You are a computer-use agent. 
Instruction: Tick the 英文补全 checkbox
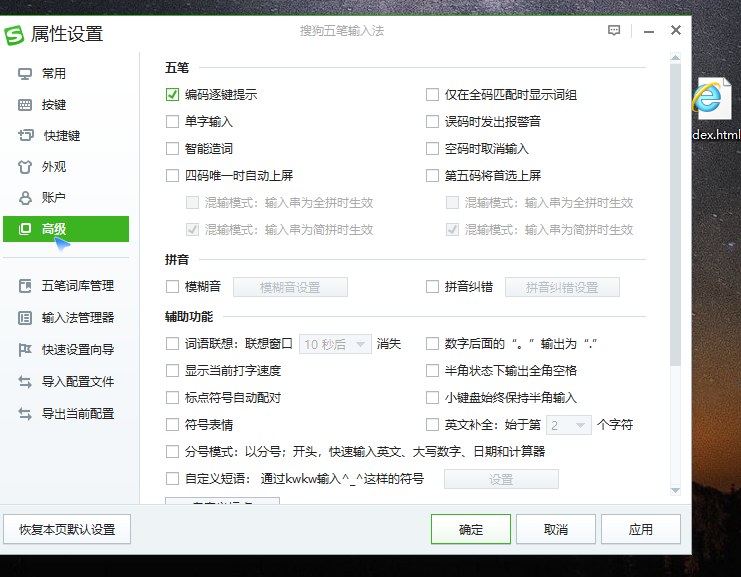(432, 425)
